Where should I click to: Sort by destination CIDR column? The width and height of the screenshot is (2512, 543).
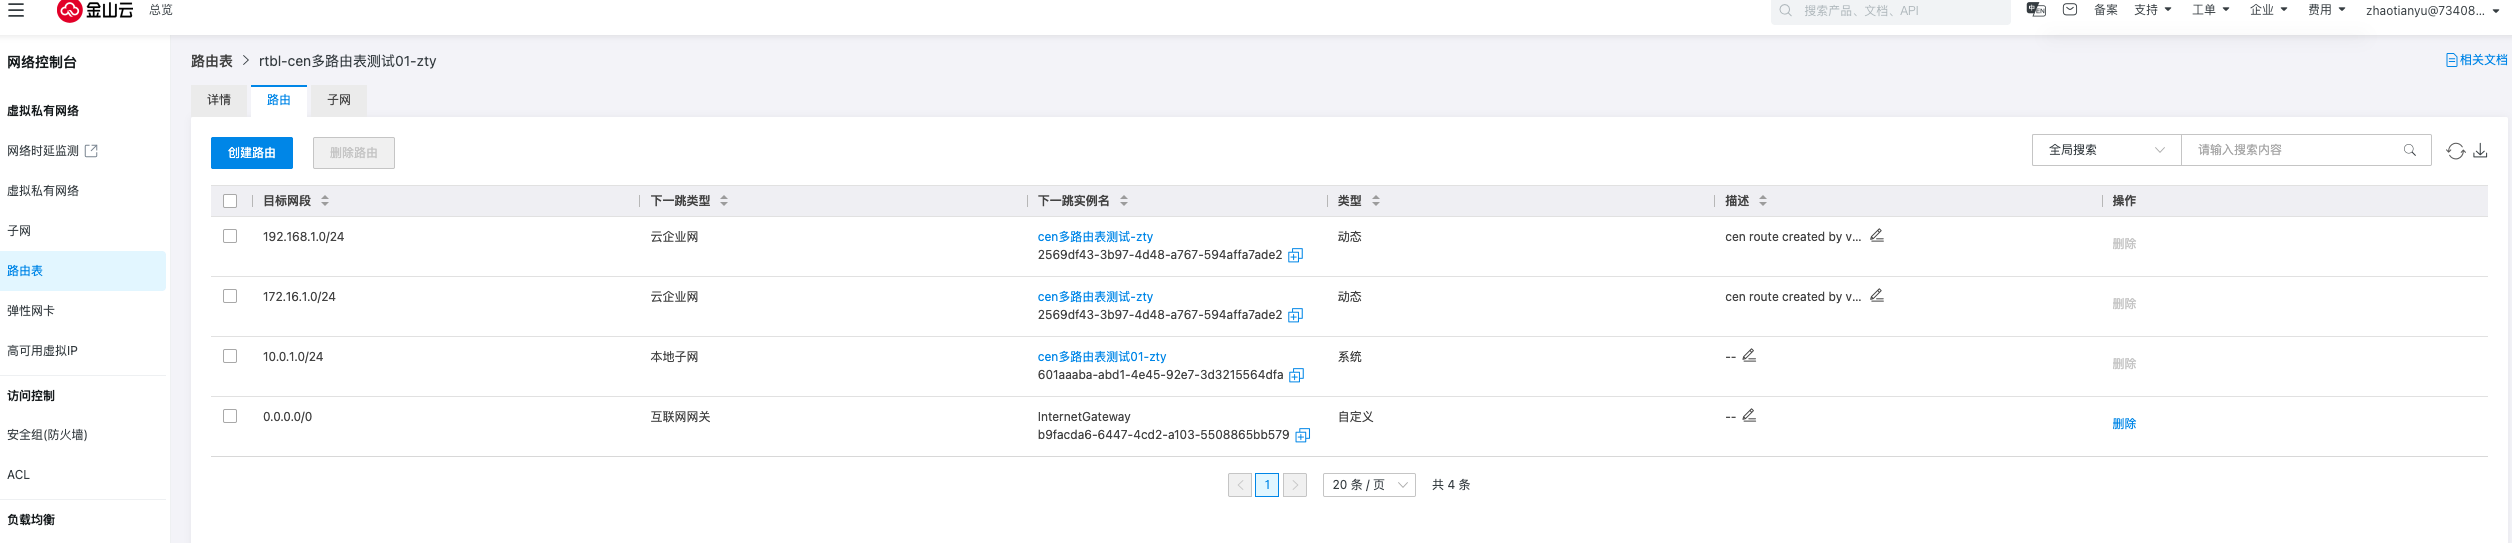click(x=325, y=201)
